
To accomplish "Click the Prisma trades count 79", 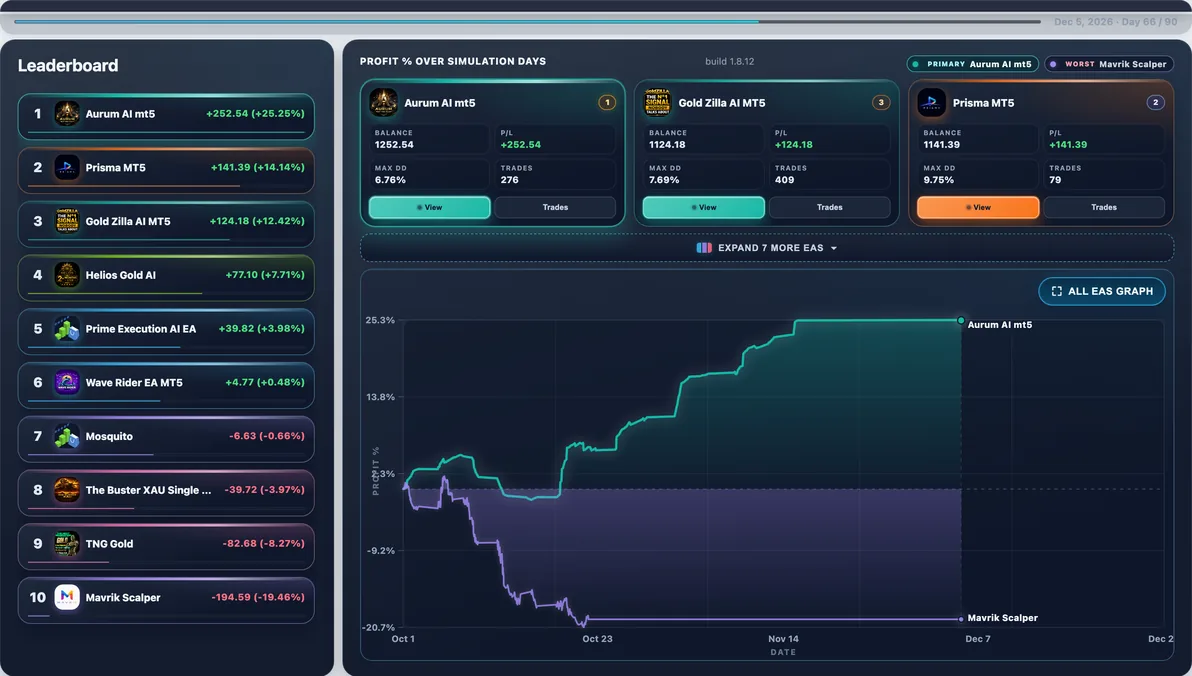I will point(1055,180).
